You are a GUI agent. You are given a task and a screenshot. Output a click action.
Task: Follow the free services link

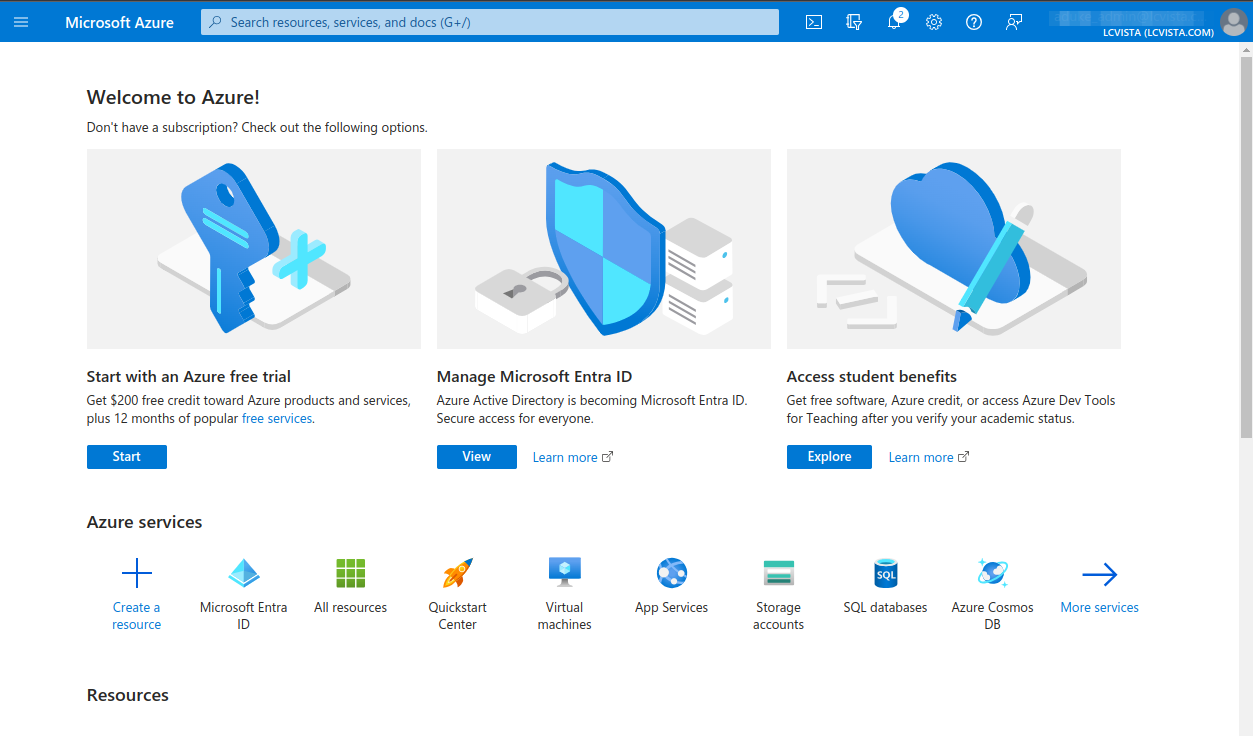tap(277, 419)
